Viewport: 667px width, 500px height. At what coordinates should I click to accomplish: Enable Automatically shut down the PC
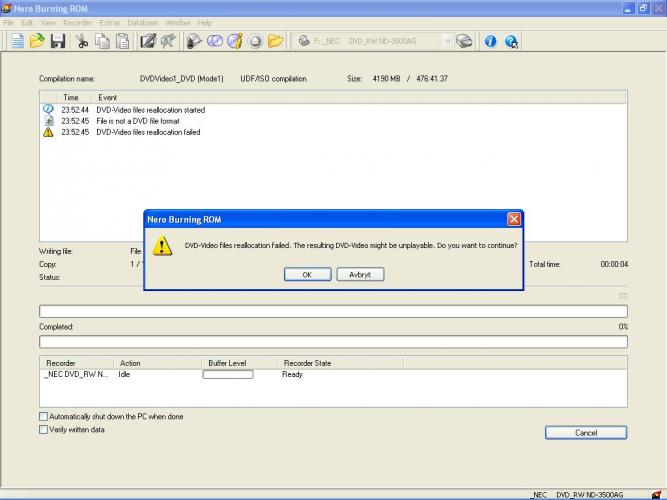pos(43,416)
